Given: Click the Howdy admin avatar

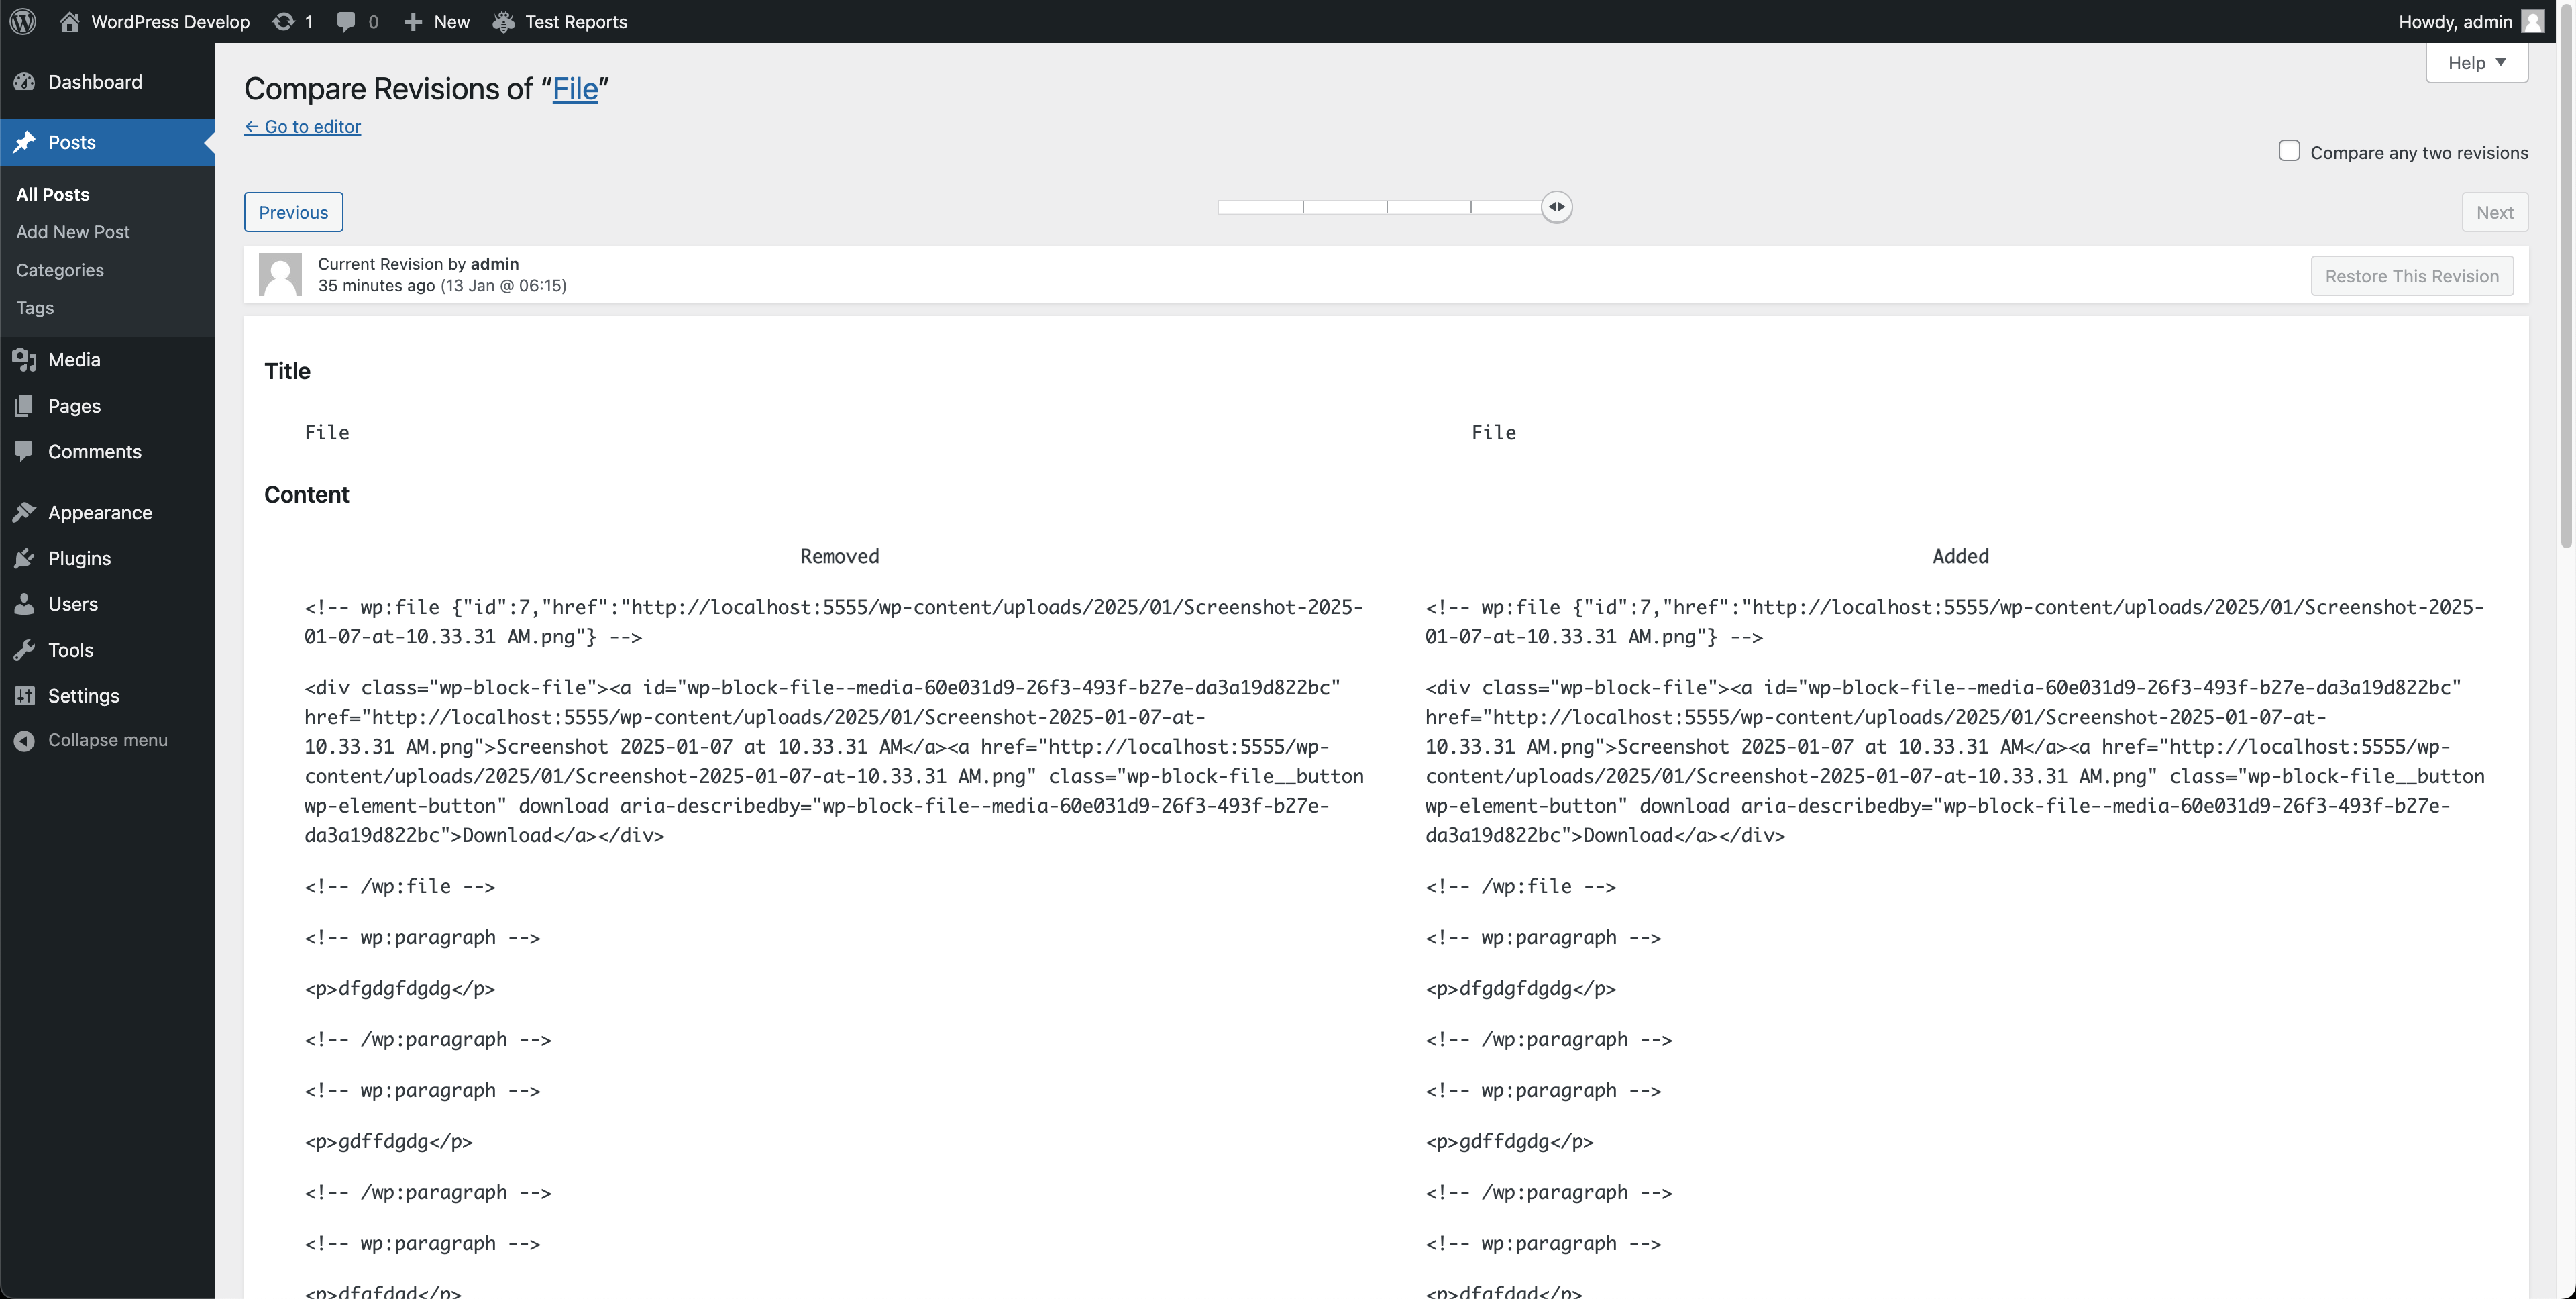Looking at the screenshot, I should pyautogui.click(x=2532, y=21).
